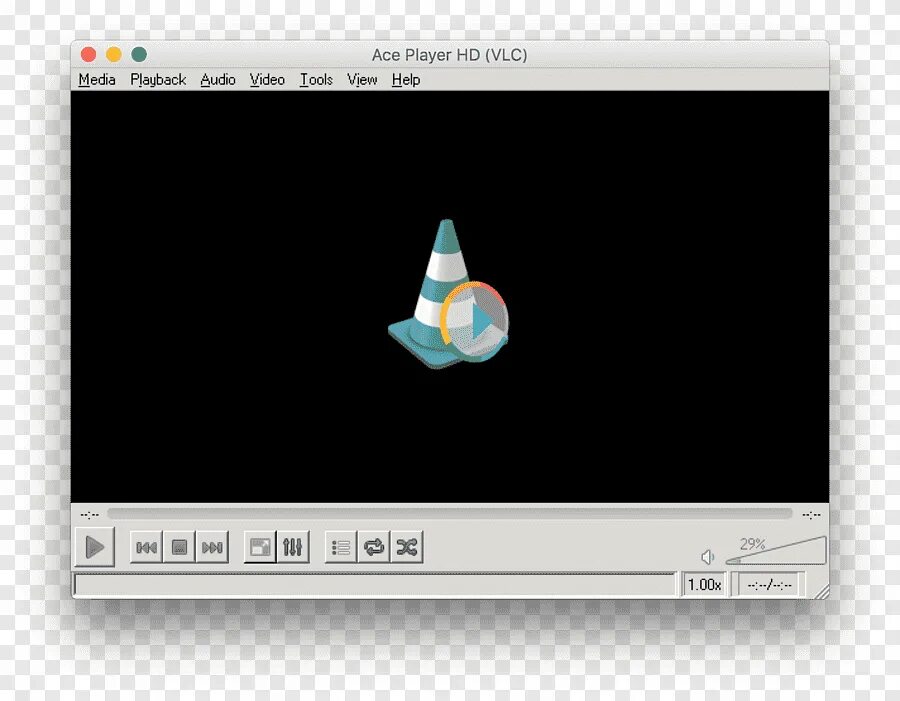This screenshot has width=900, height=701.
Task: Skip to the next media track
Action: (x=212, y=547)
